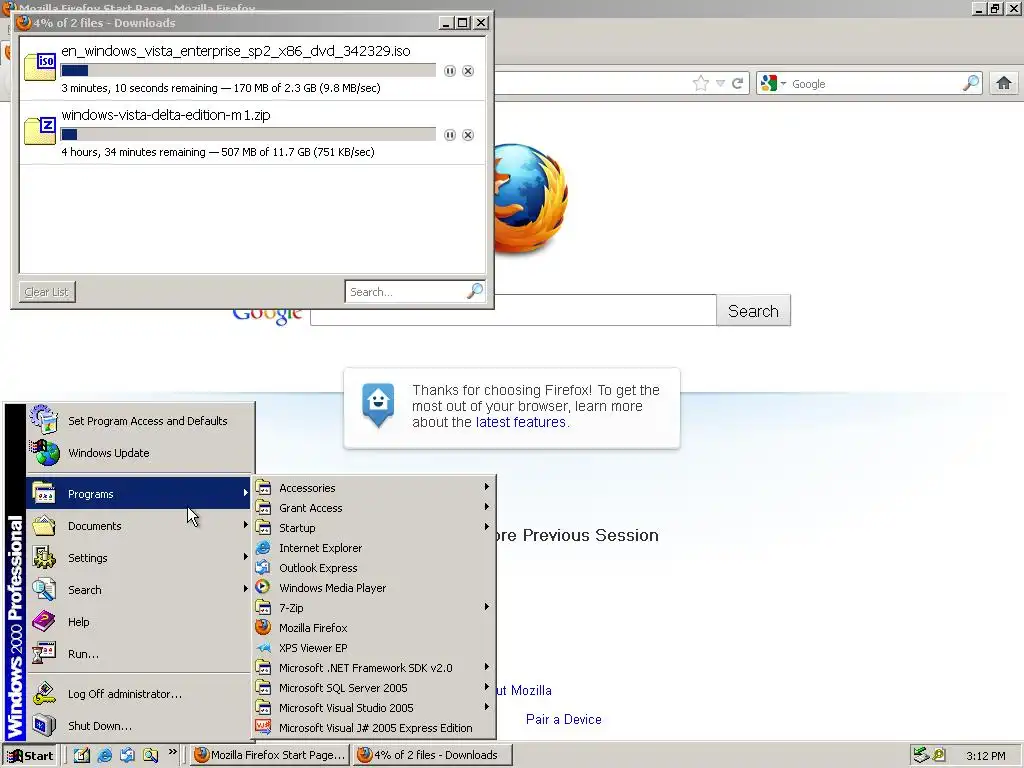Focus the Google search box on start page

(513, 310)
